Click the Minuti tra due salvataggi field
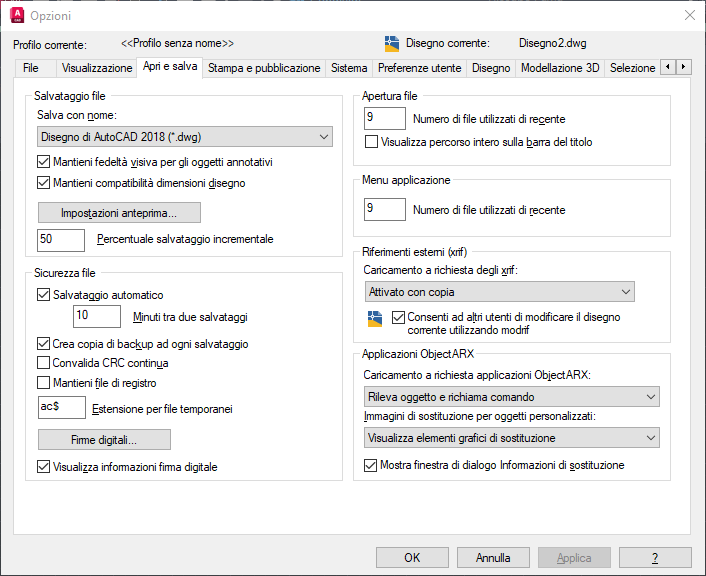This screenshot has width=706, height=576. (x=97, y=317)
